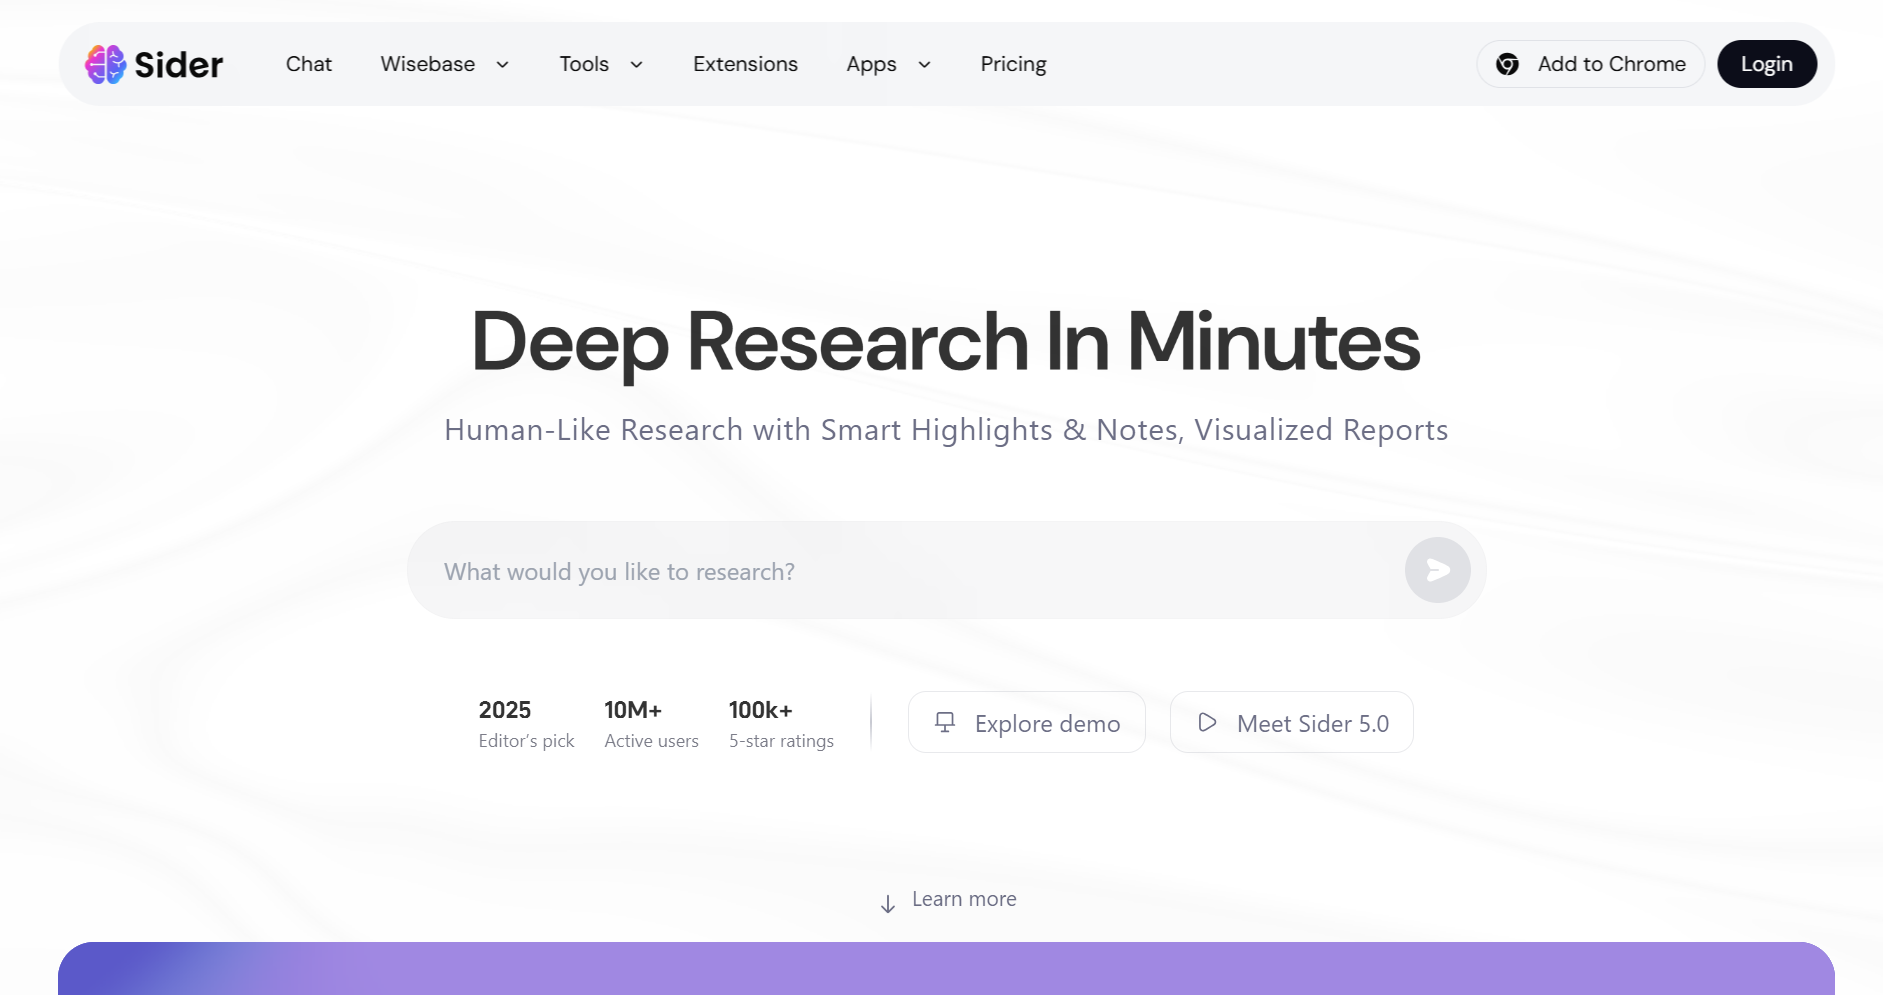Click the down arrow icon beside Learn more

(887, 904)
